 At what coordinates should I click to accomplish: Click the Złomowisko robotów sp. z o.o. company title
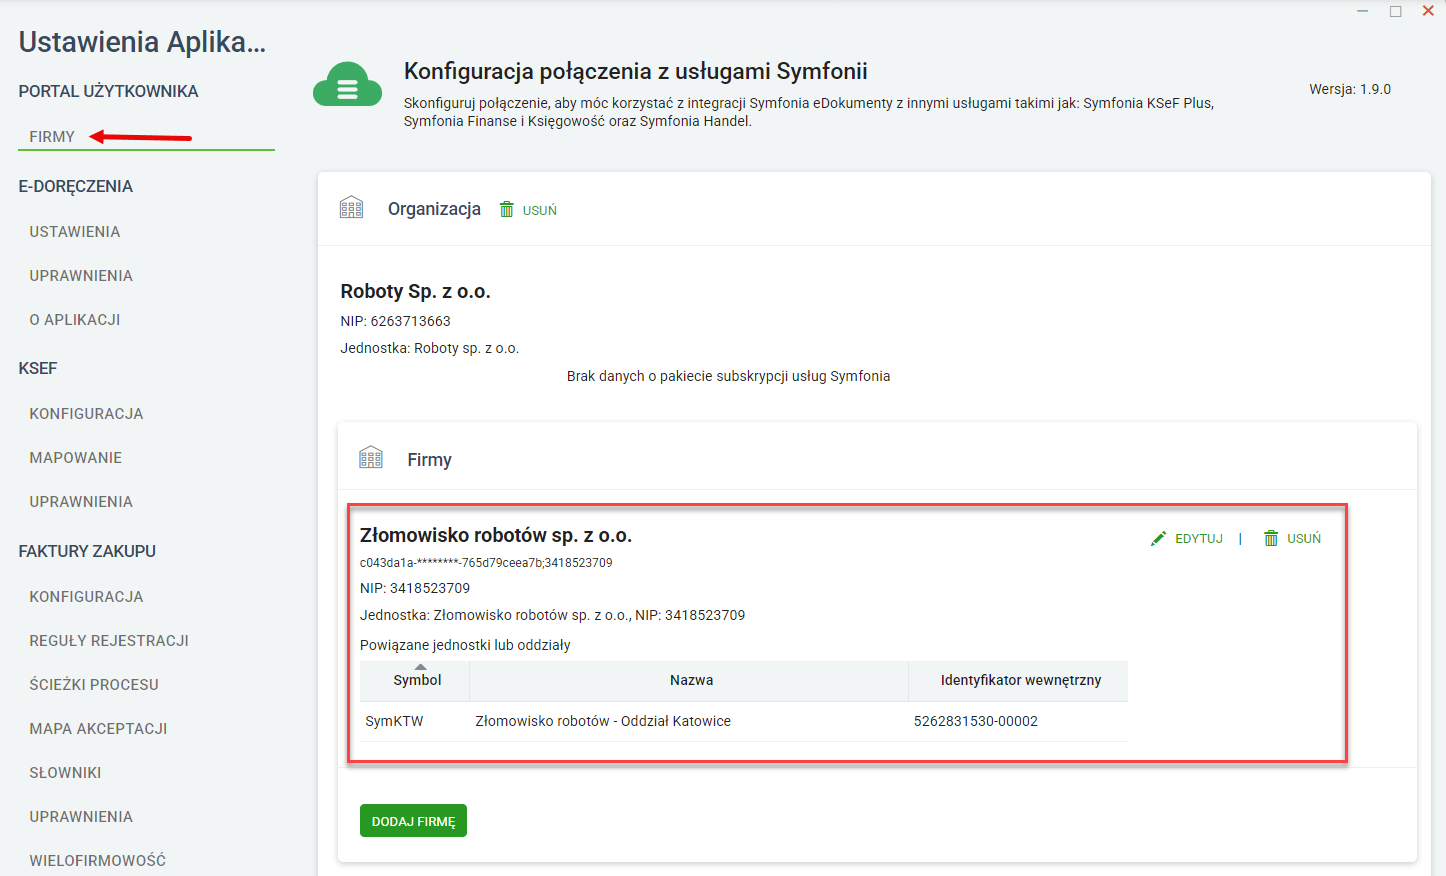coord(496,535)
